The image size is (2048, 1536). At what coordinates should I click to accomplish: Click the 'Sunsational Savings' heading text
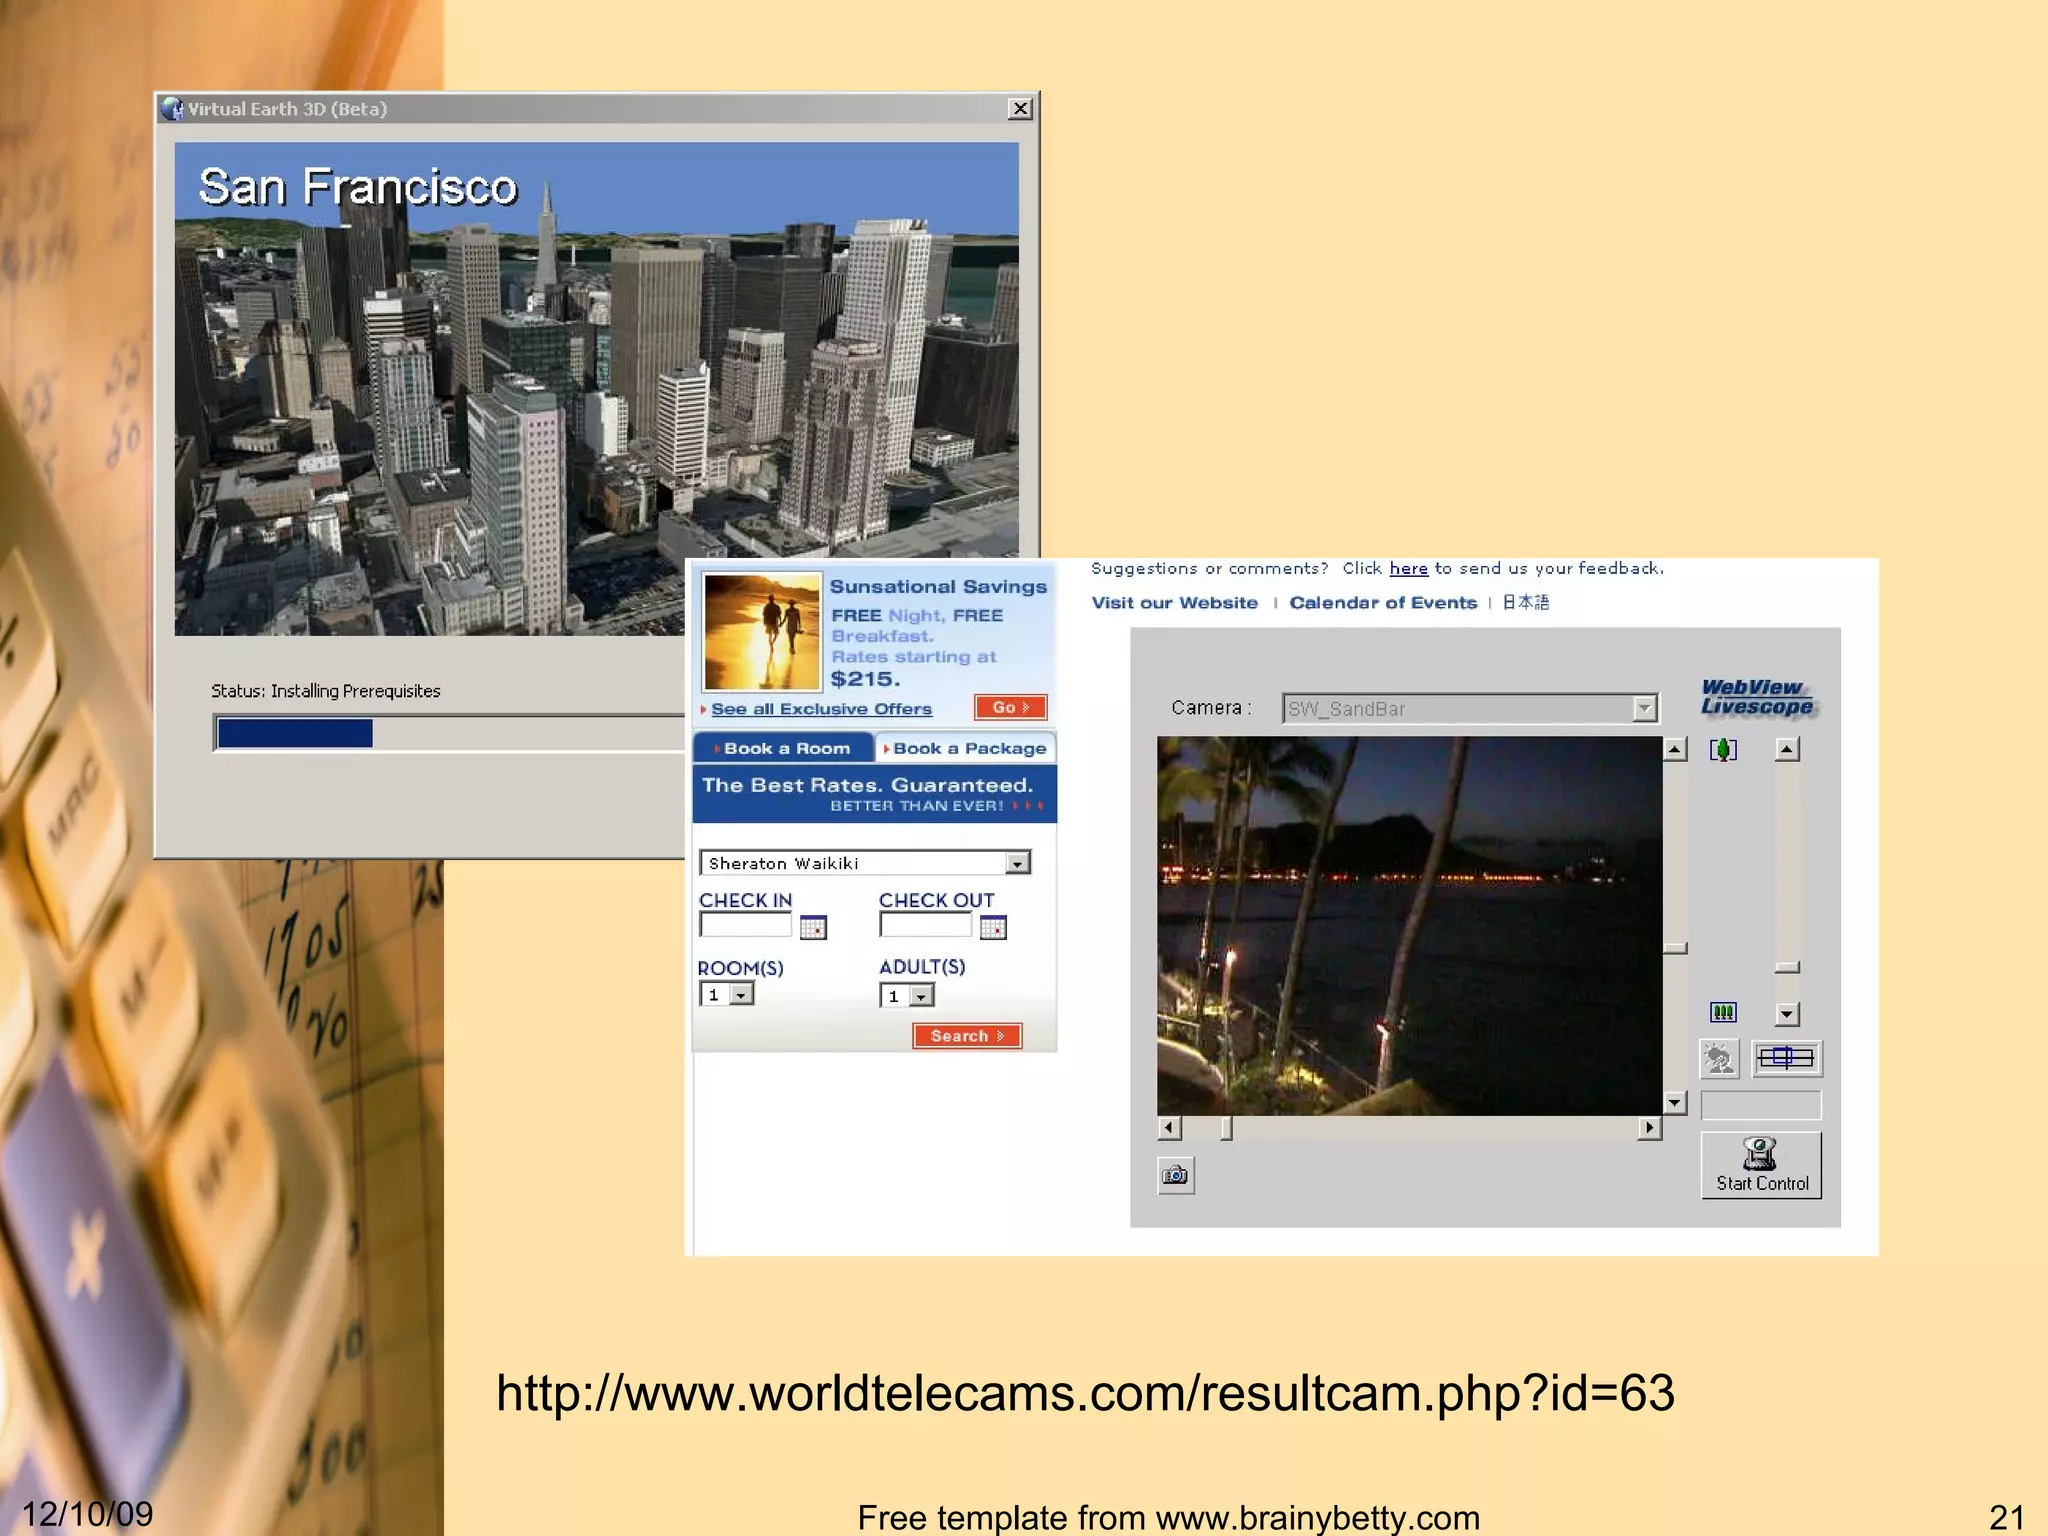pyautogui.click(x=938, y=587)
